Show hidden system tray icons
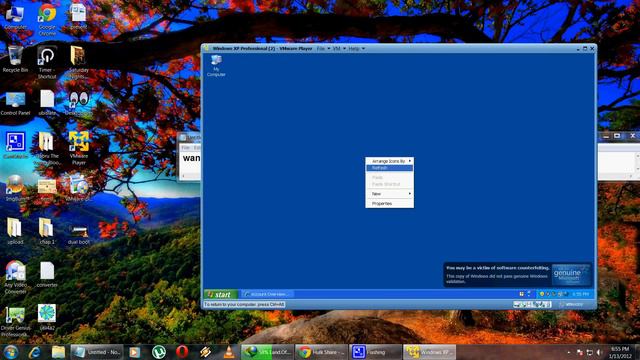This screenshot has width=640, height=360. (x=569, y=352)
